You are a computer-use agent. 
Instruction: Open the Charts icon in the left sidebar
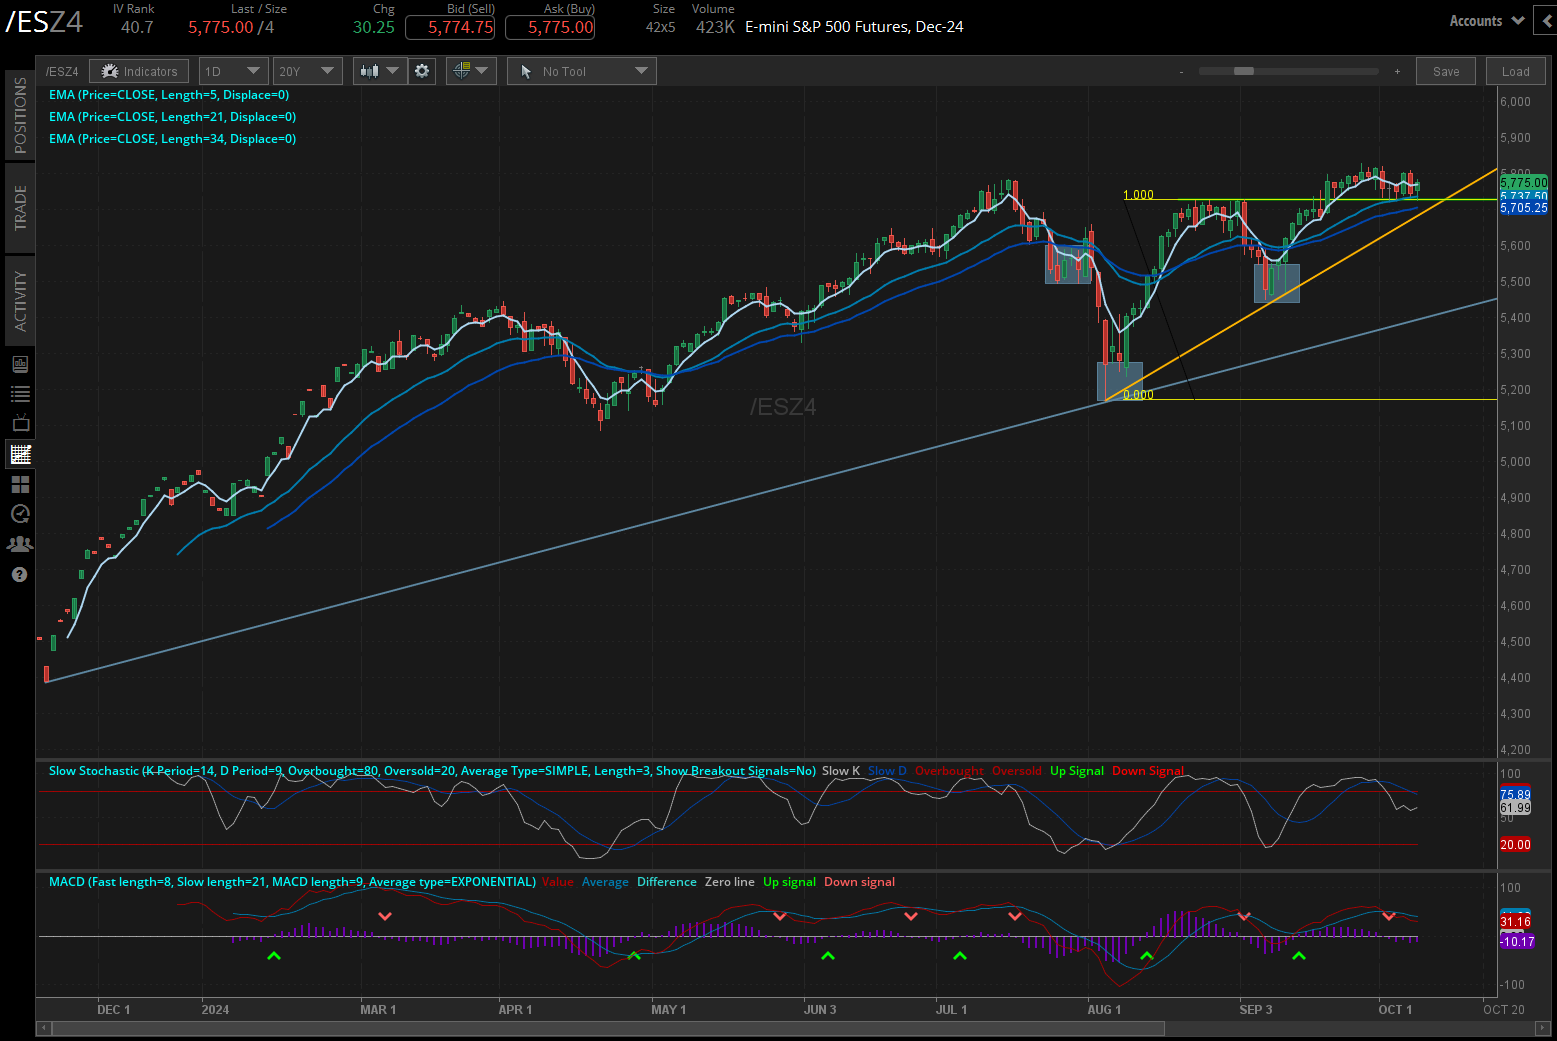(20, 453)
